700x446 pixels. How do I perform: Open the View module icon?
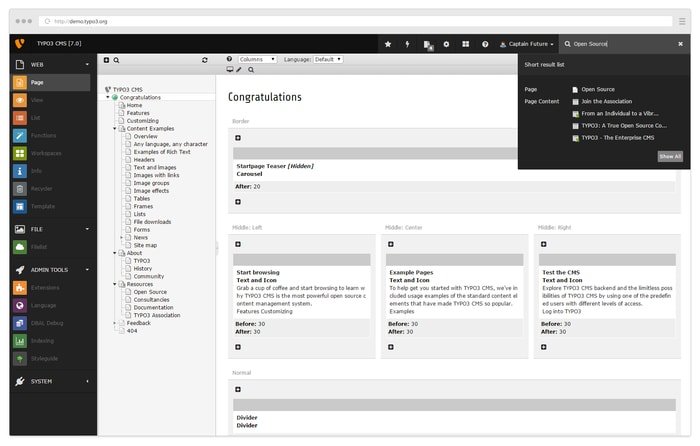(x=20, y=100)
